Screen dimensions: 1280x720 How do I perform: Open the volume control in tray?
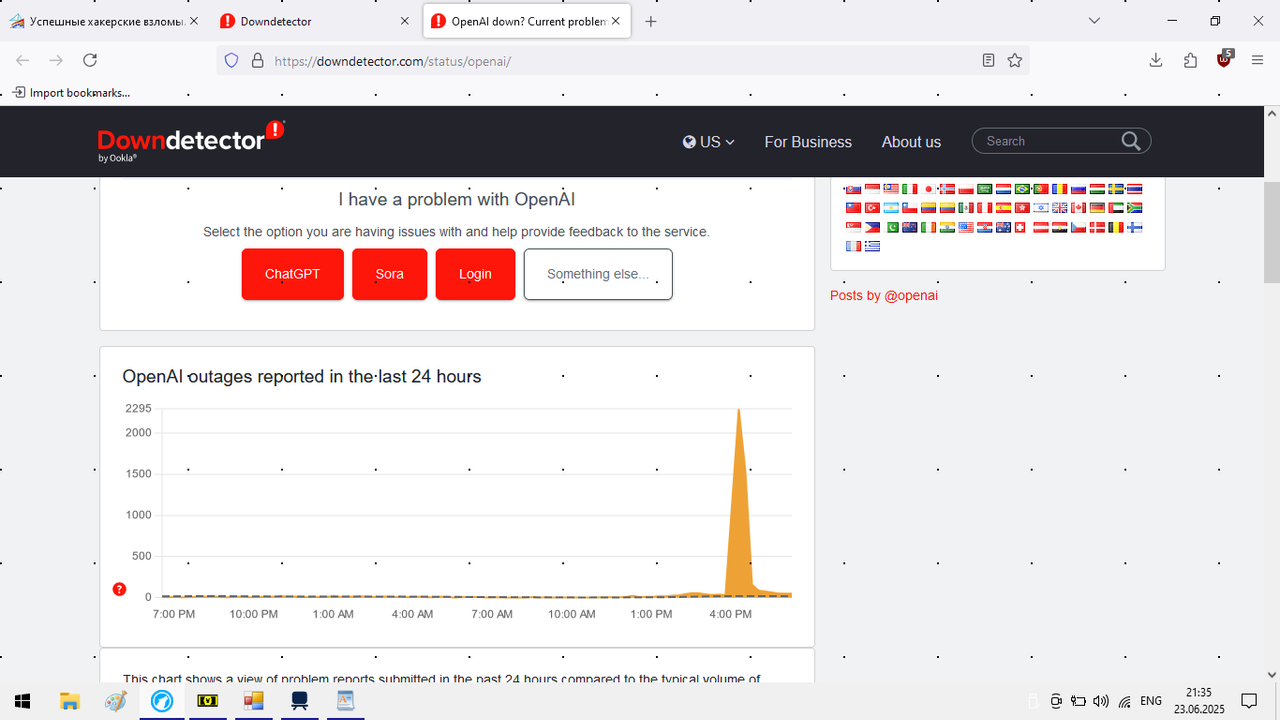1101,701
